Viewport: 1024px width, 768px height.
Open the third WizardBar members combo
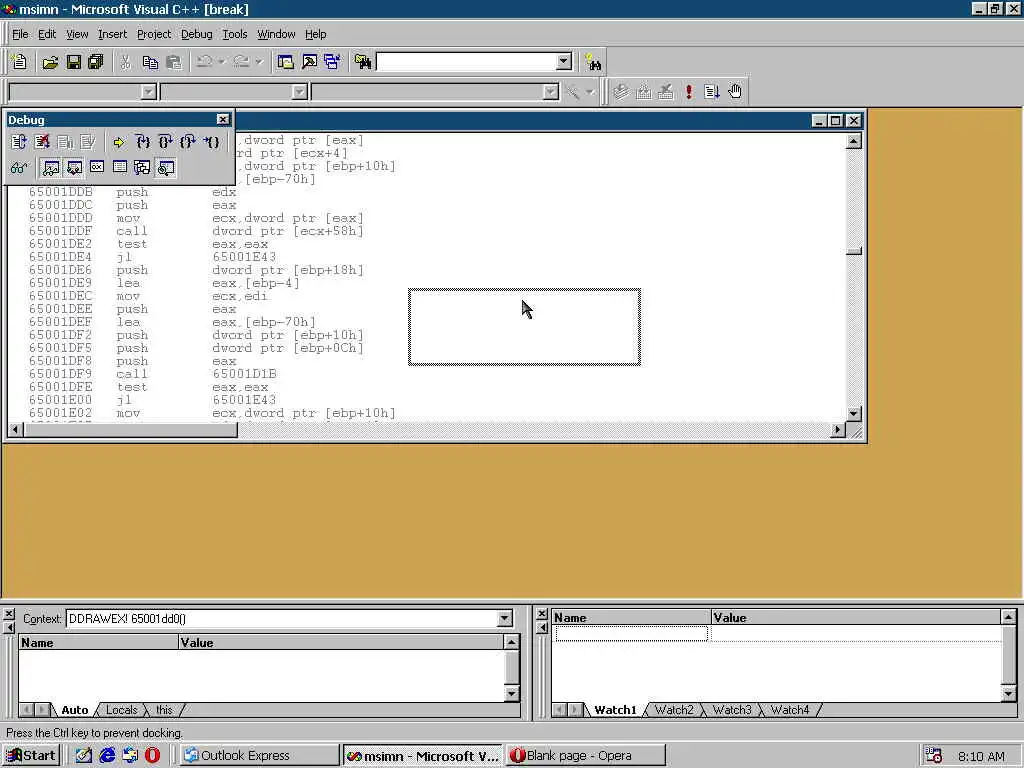435,92
